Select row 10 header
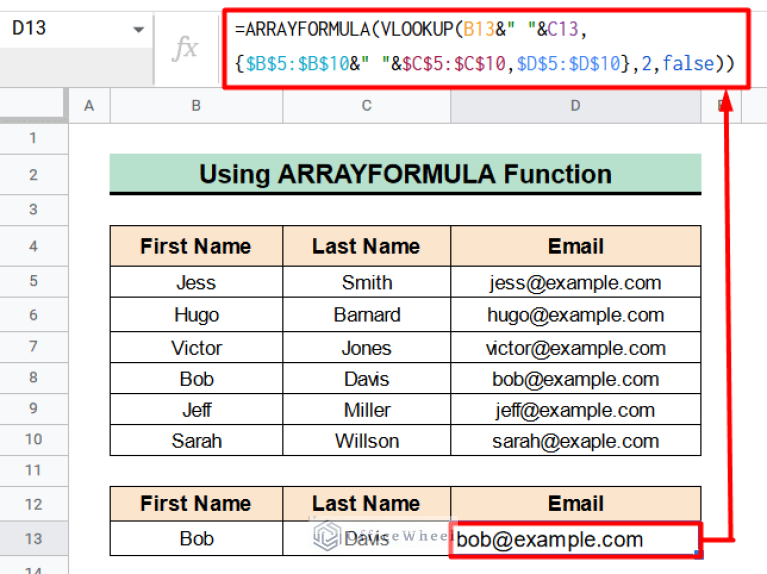 pyautogui.click(x=33, y=440)
